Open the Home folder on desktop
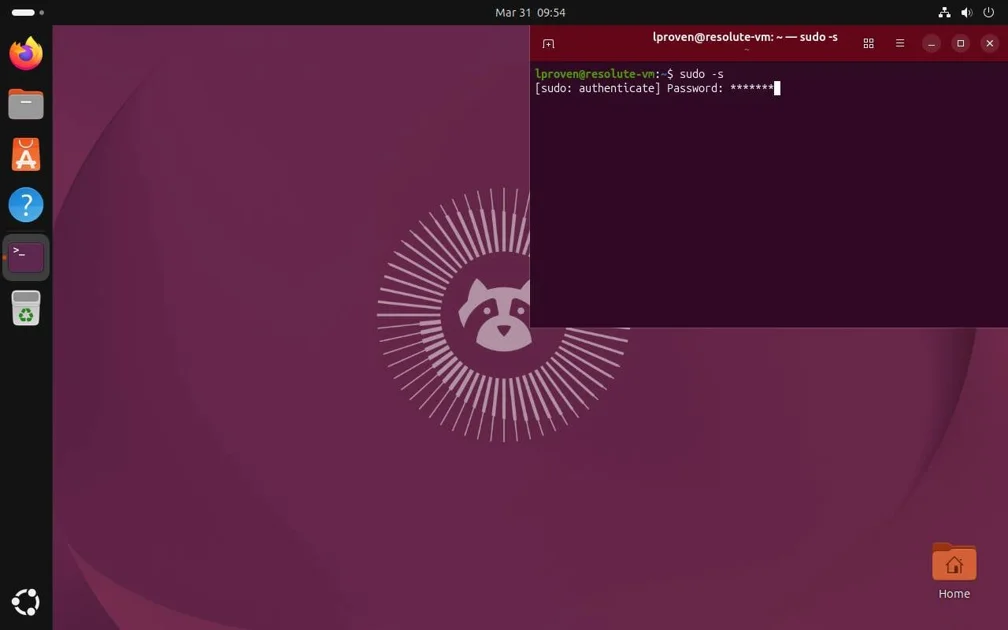 coord(954,563)
